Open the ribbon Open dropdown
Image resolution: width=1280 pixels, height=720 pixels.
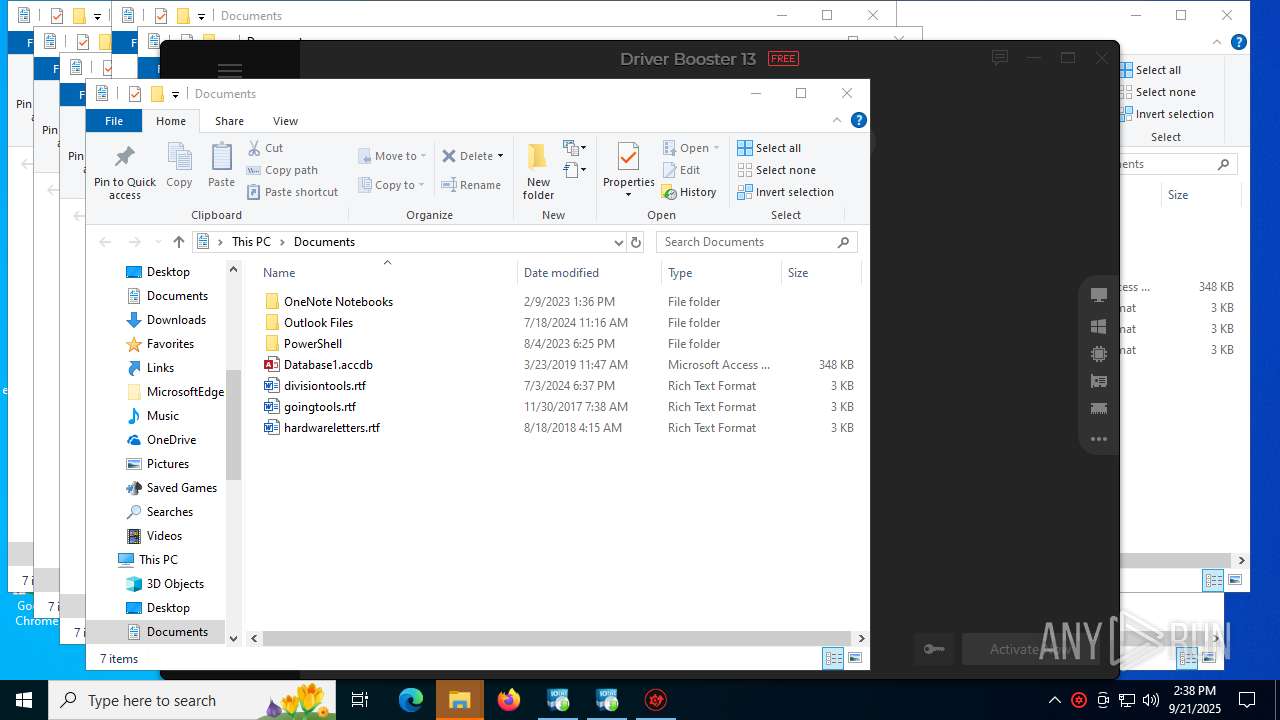(x=691, y=148)
